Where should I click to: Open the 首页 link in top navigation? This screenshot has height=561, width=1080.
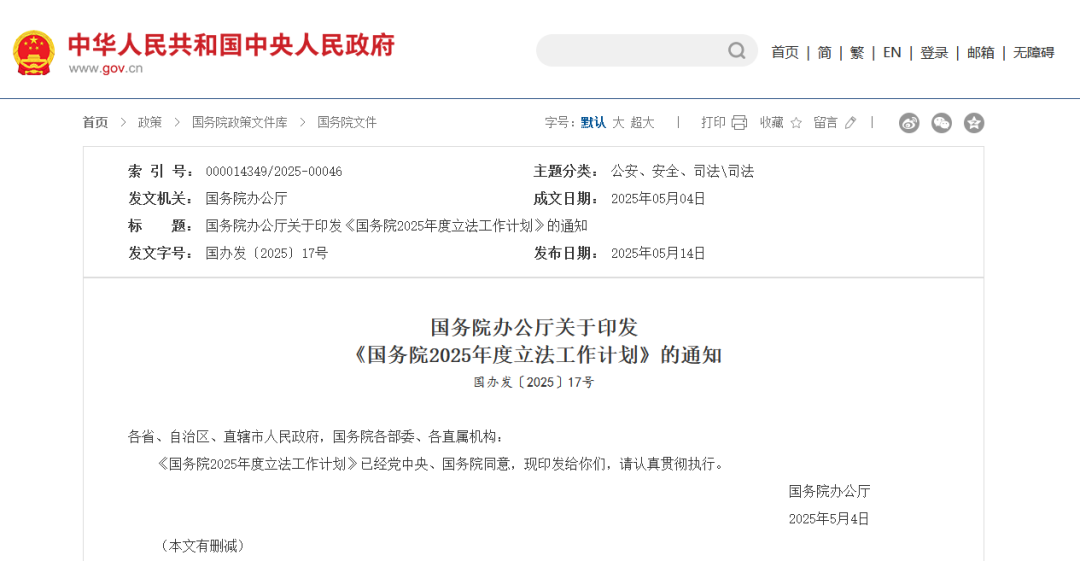click(x=785, y=52)
